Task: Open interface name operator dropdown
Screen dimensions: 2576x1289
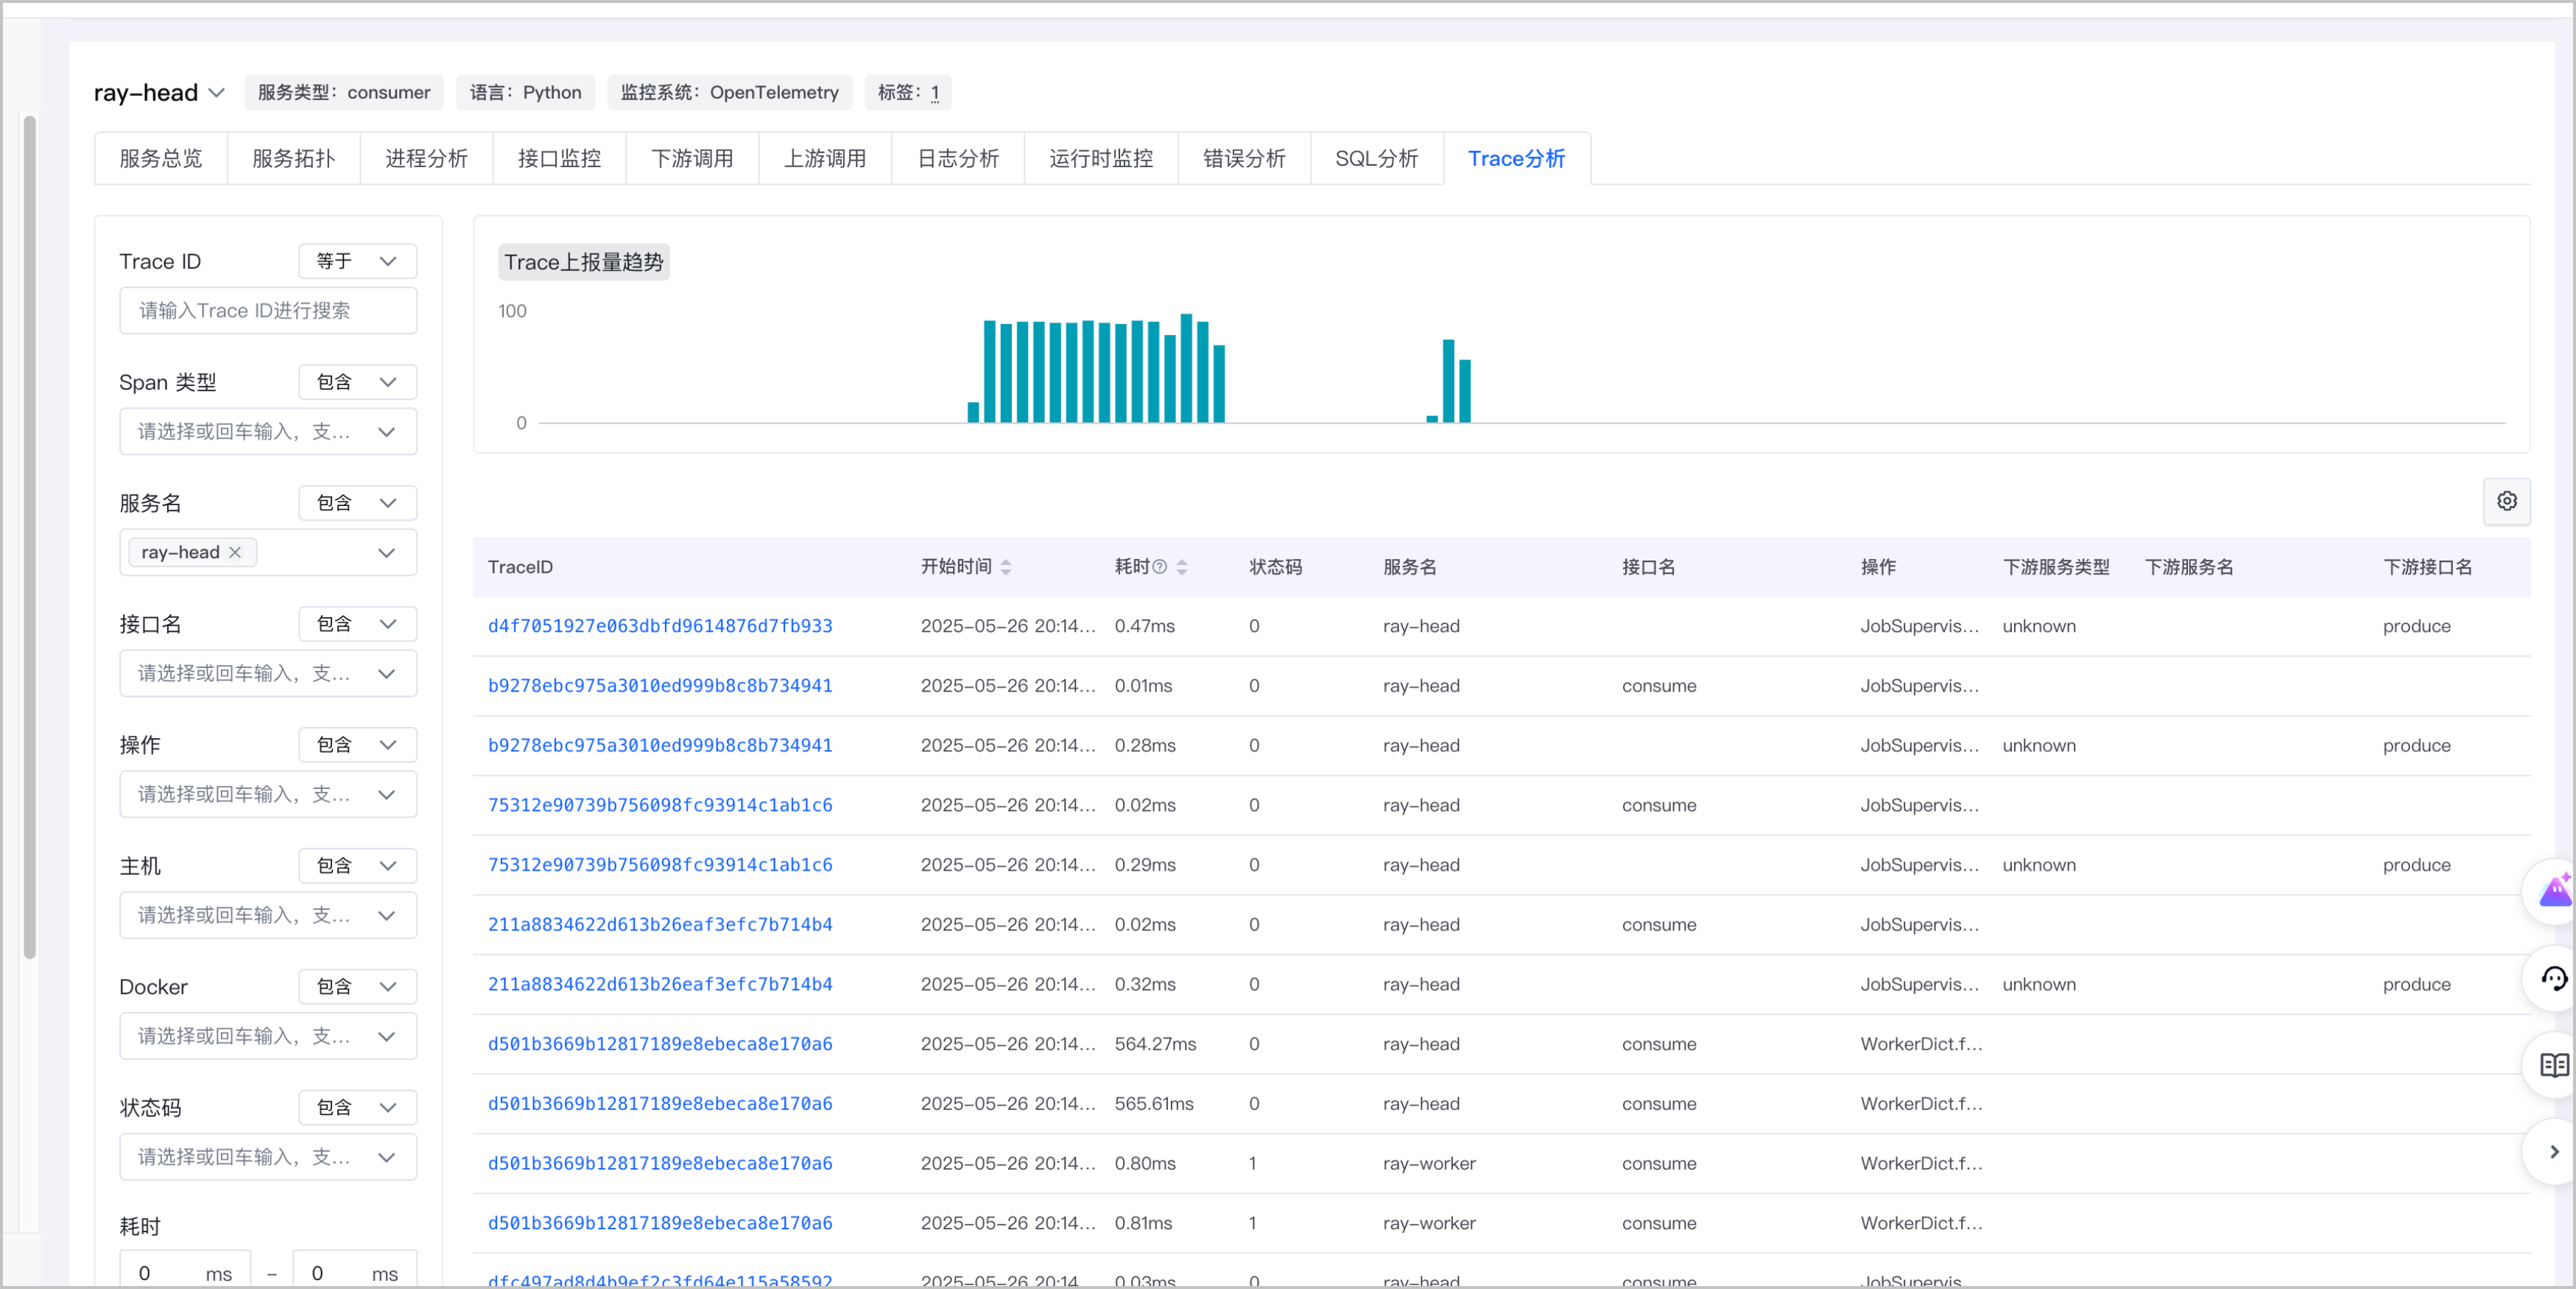Action: 357,624
